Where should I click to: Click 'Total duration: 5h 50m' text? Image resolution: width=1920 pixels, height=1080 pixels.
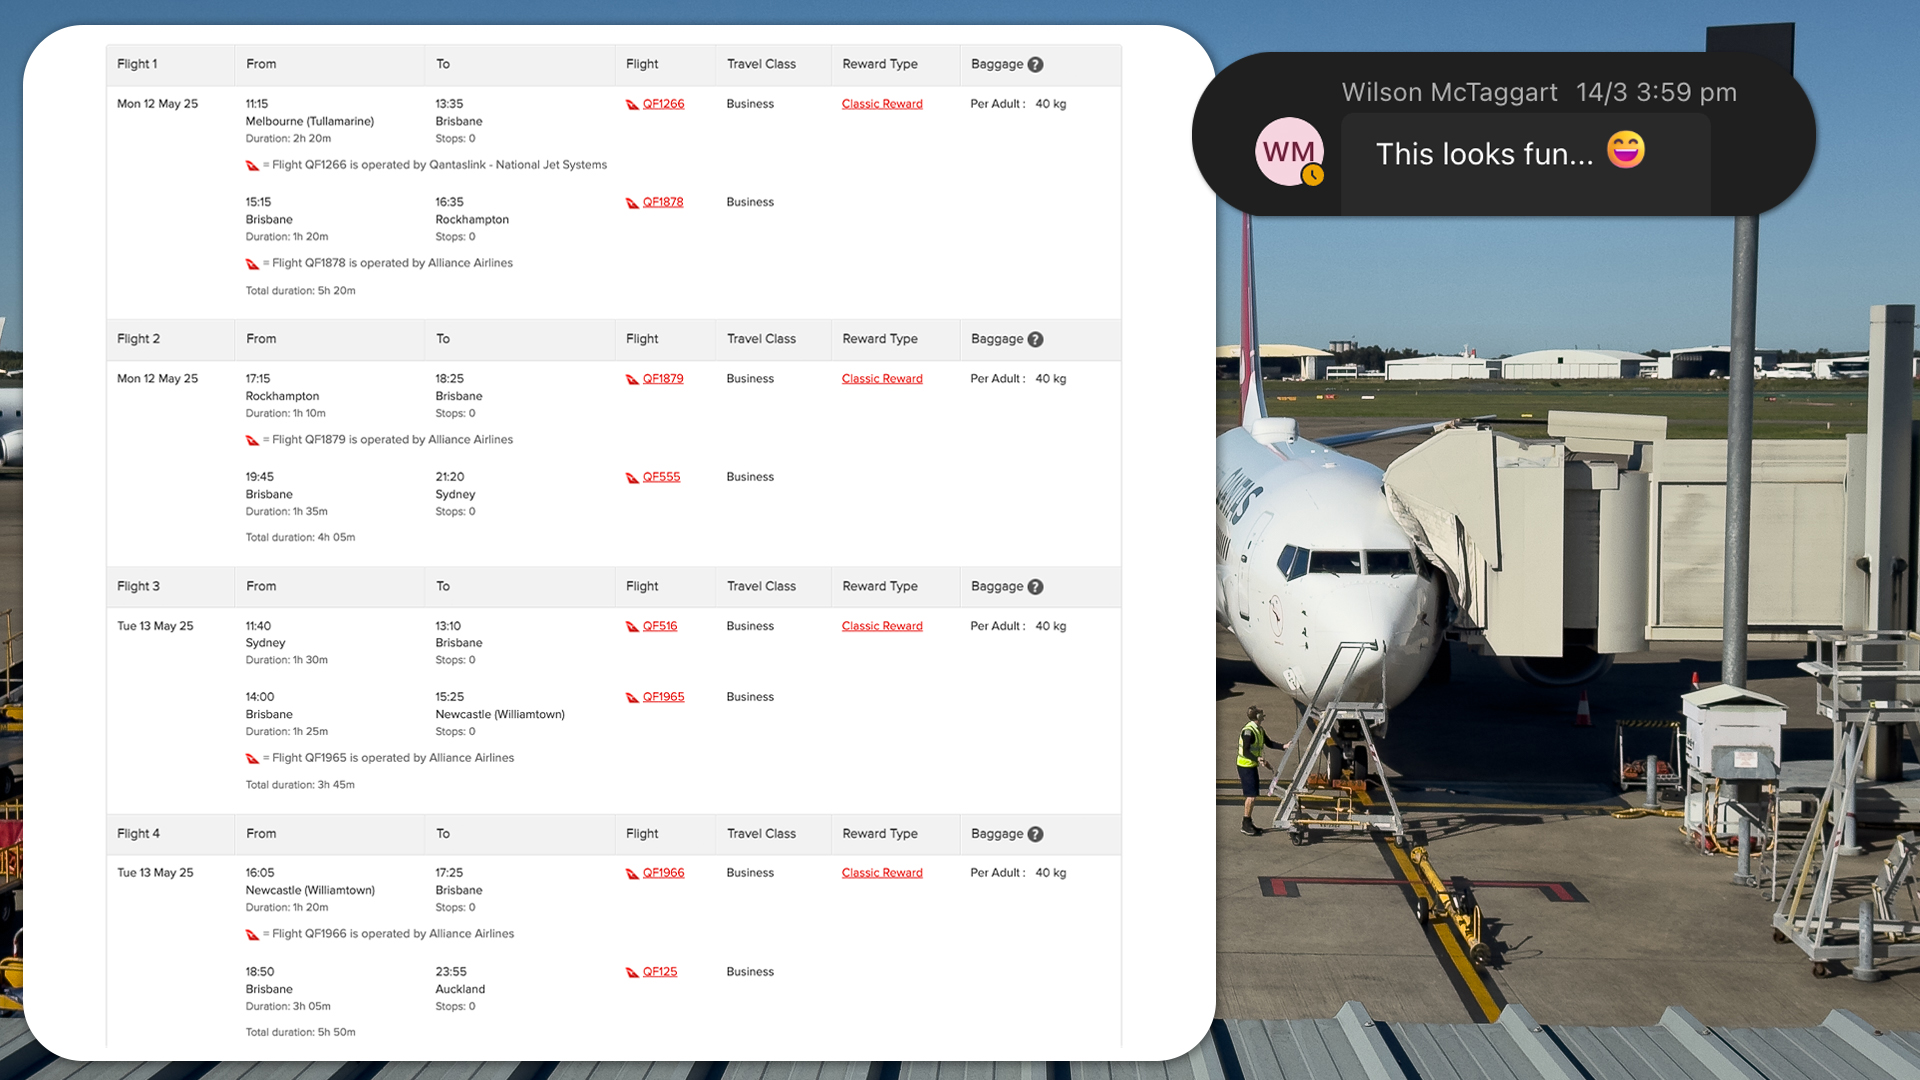click(x=301, y=1033)
